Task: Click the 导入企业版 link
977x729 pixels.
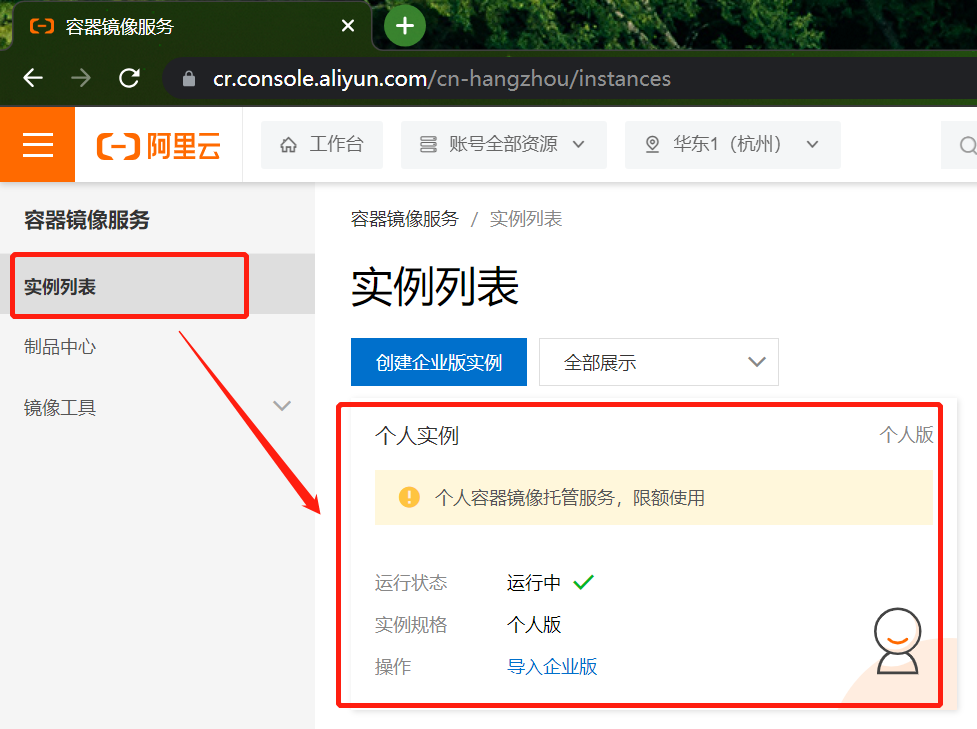Action: 552,667
